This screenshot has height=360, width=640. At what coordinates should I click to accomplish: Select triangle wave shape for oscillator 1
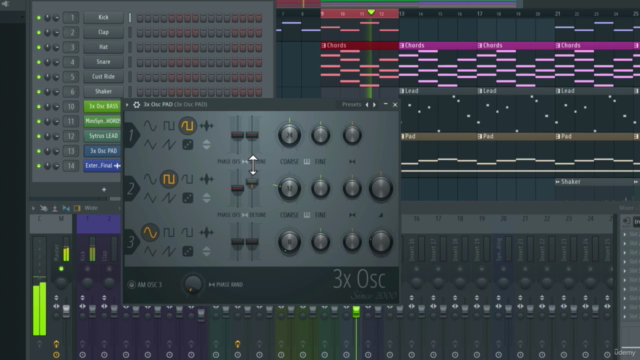click(150, 144)
